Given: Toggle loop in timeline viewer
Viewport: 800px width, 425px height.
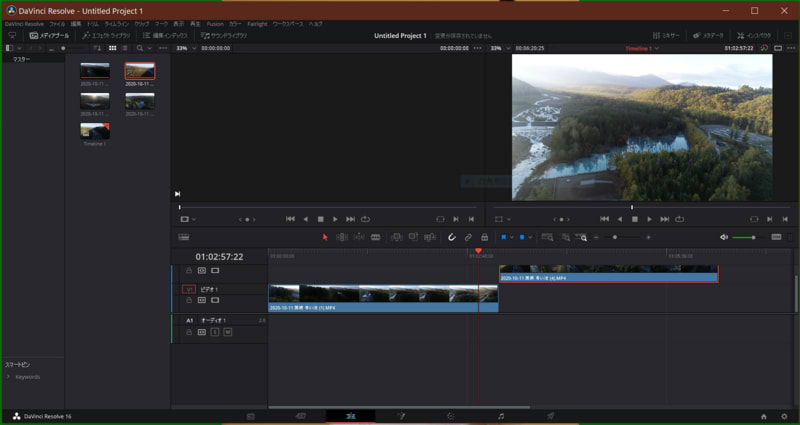Looking at the screenshot, I should point(680,219).
